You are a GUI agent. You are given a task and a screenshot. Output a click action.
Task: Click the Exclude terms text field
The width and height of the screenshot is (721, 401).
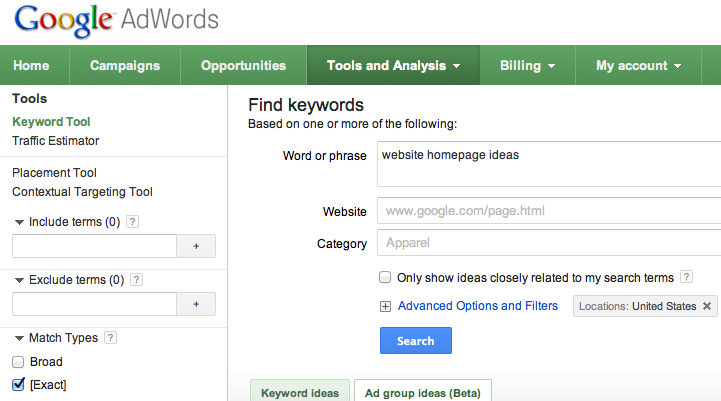point(94,304)
